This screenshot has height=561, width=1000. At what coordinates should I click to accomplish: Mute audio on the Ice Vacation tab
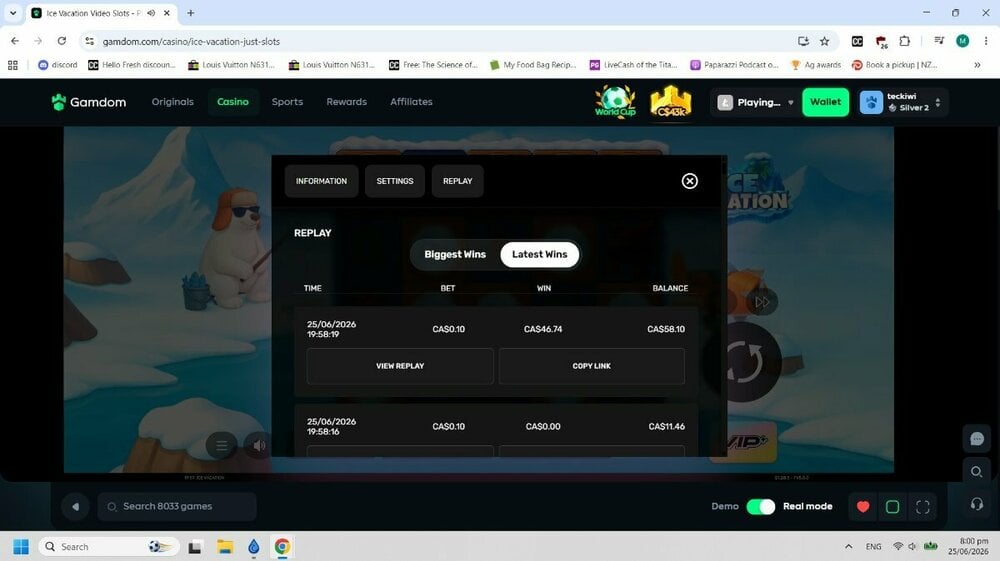pyautogui.click(x=151, y=13)
